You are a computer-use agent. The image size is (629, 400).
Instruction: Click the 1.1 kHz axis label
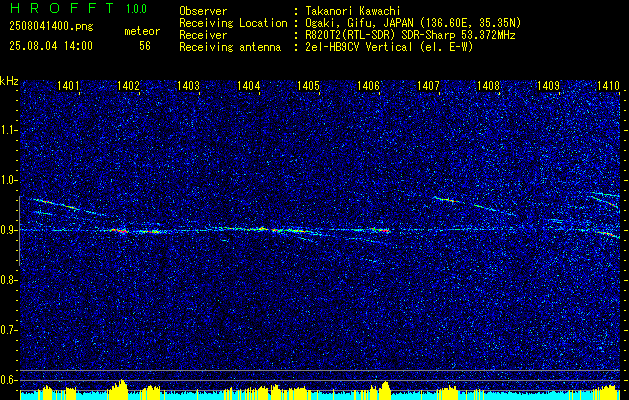[8, 130]
